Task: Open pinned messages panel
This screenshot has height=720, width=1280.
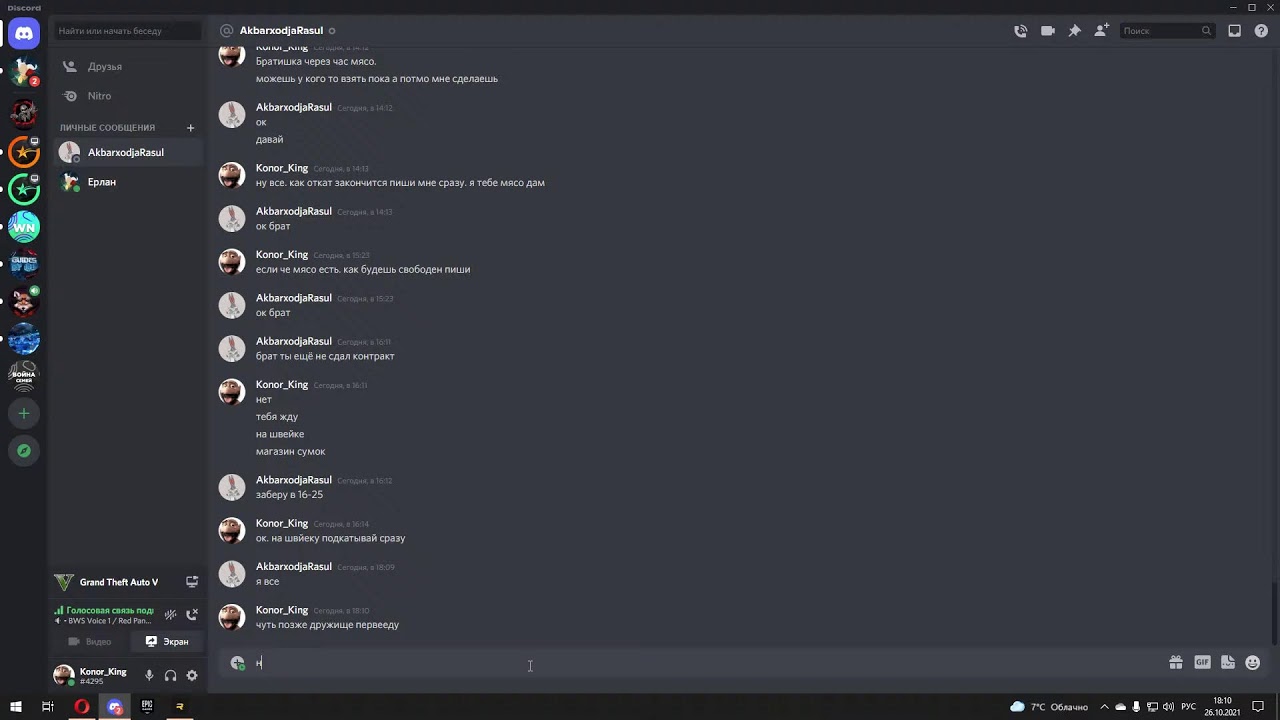Action: point(1074,31)
